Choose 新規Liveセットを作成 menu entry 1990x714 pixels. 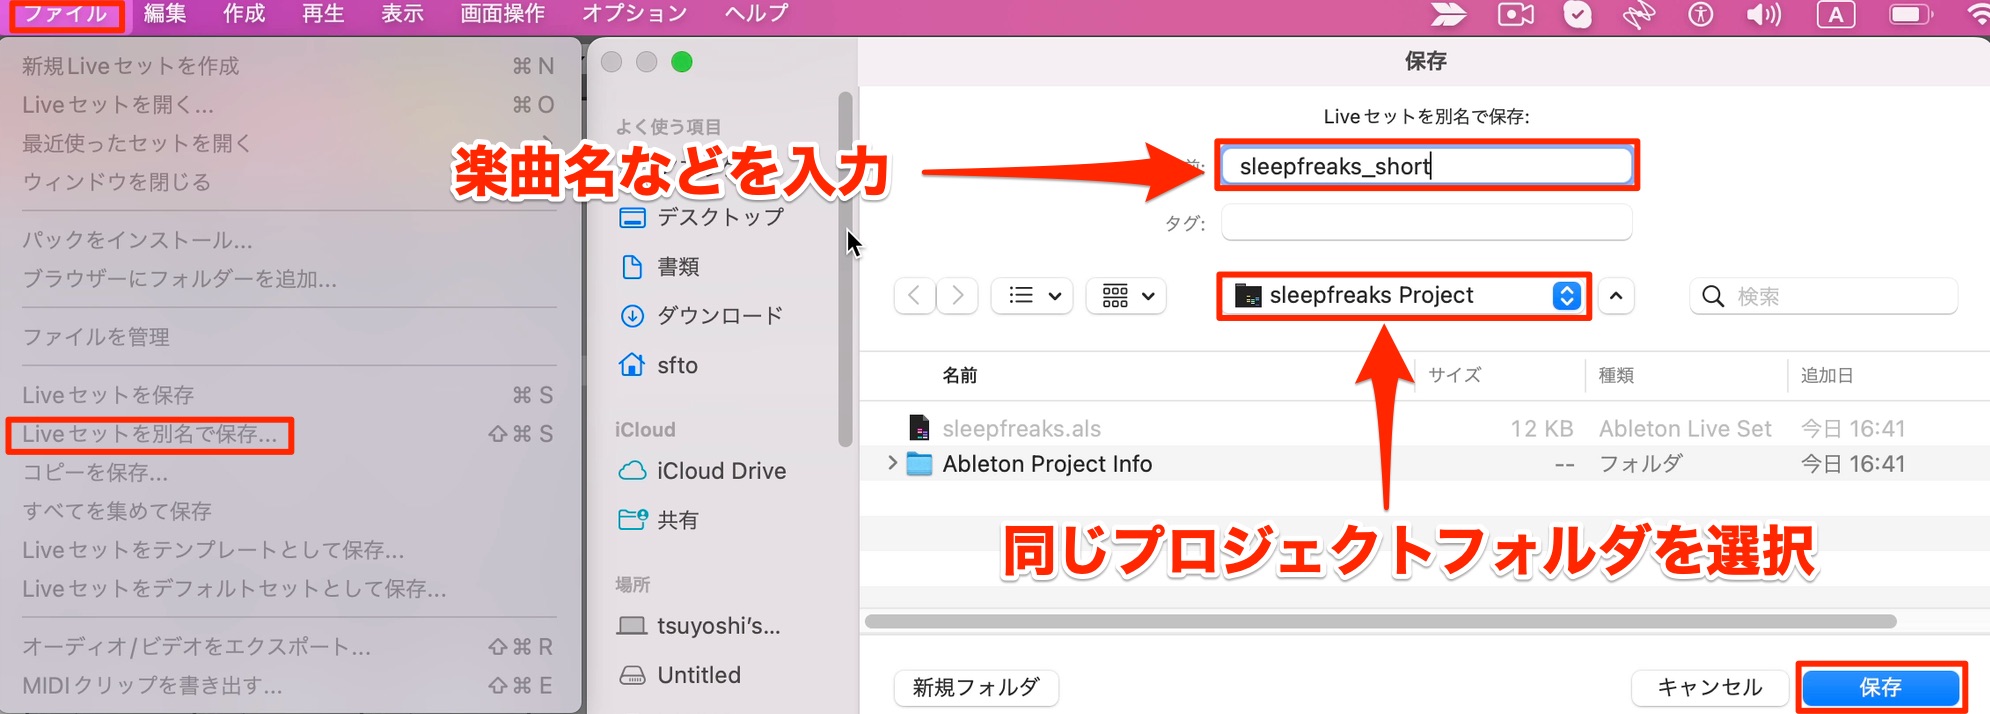pyautogui.click(x=131, y=66)
